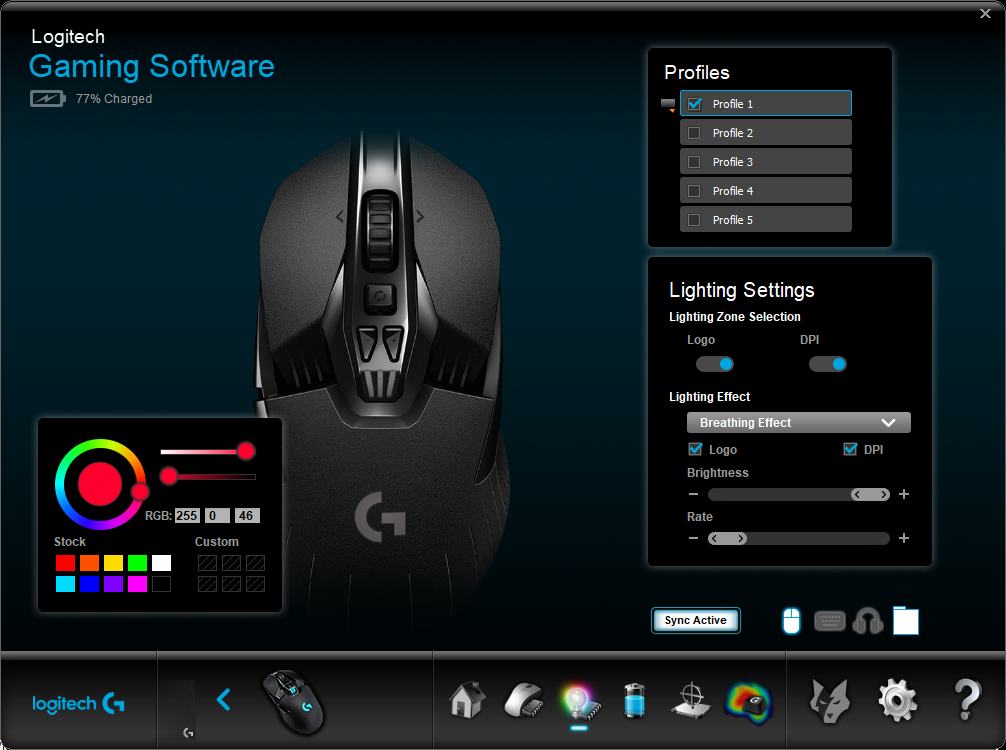The width and height of the screenshot is (1006, 750).
Task: Select the Profile 5 row label
Action: click(733, 219)
